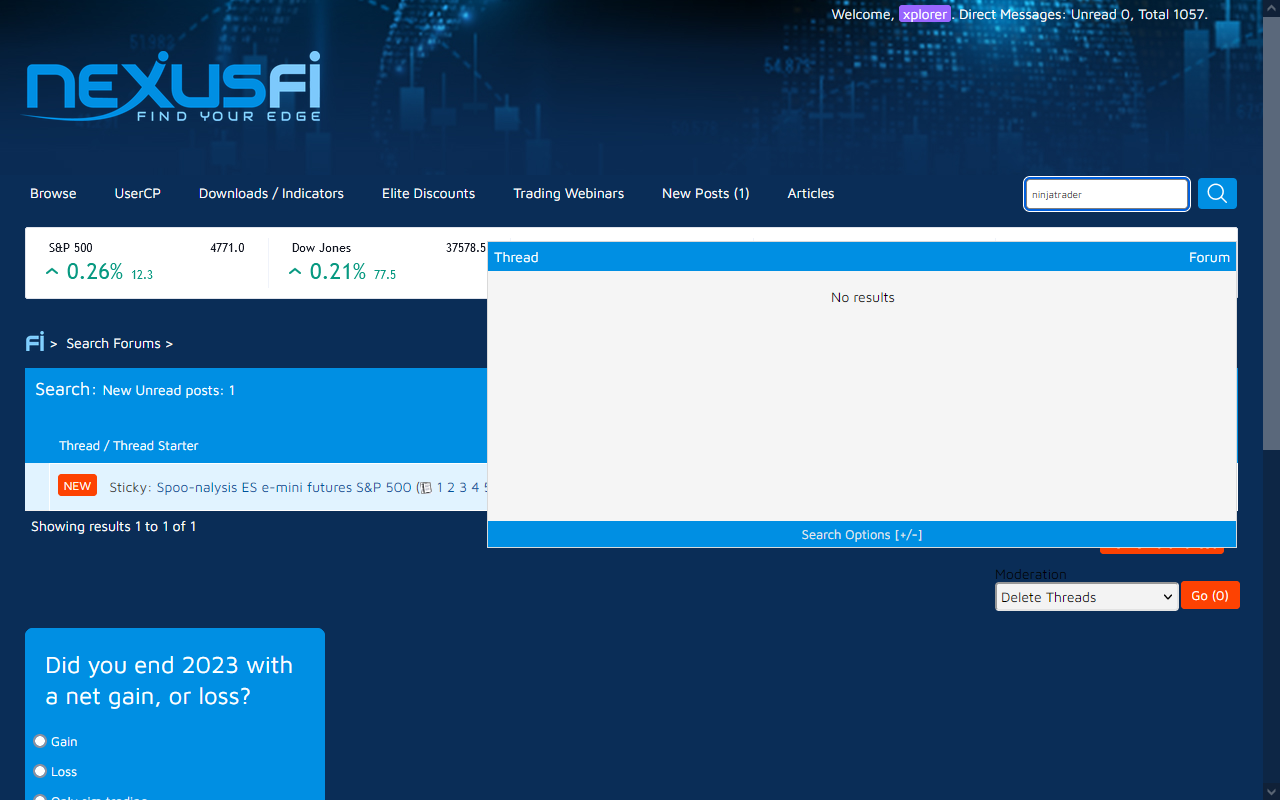
Task: Go to page 2 of Spoo-nalysis thread
Action: pos(452,487)
